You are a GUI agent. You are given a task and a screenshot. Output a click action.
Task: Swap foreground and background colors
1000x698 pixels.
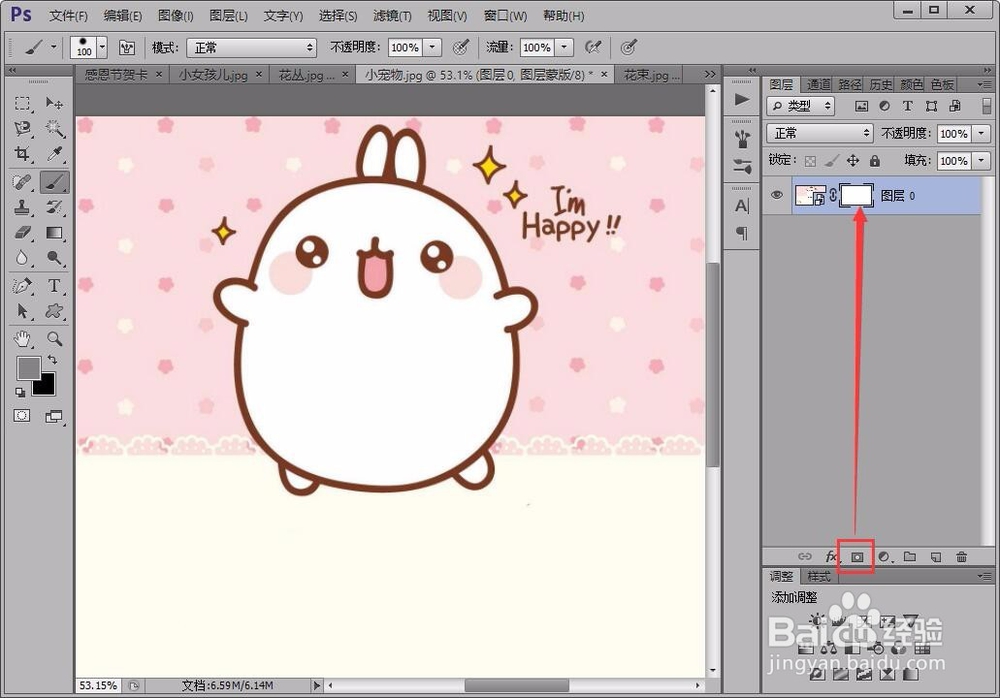point(52,360)
